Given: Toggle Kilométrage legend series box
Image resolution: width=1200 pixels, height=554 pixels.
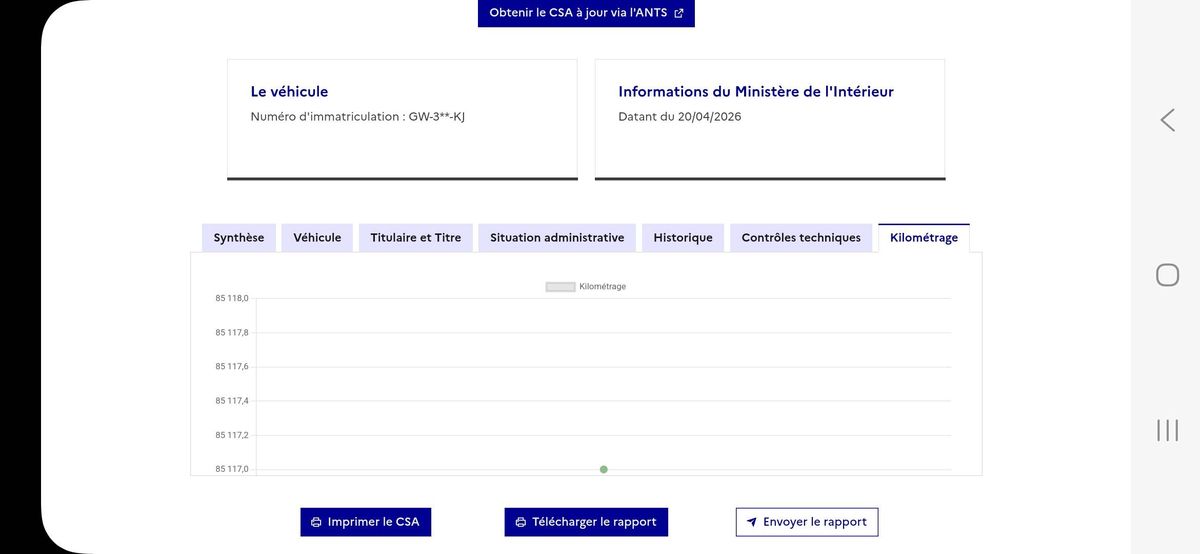Looking at the screenshot, I should point(560,287).
